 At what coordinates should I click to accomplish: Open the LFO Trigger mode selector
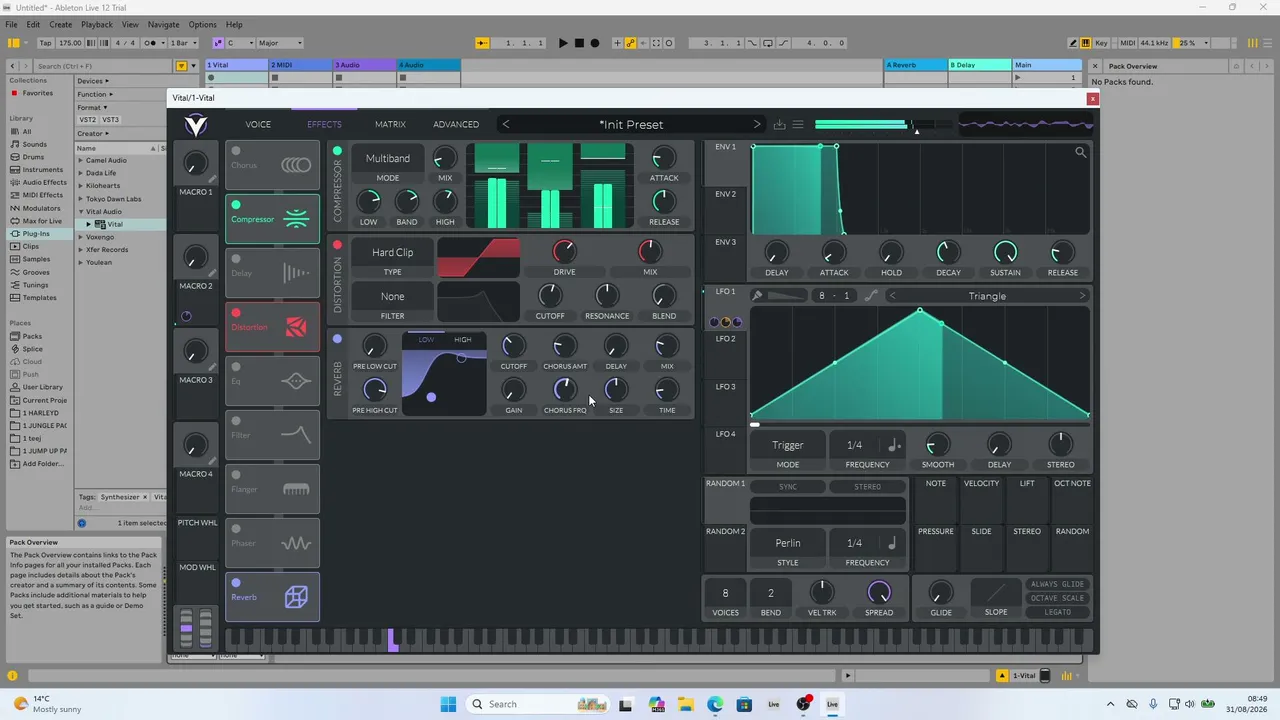coord(788,445)
